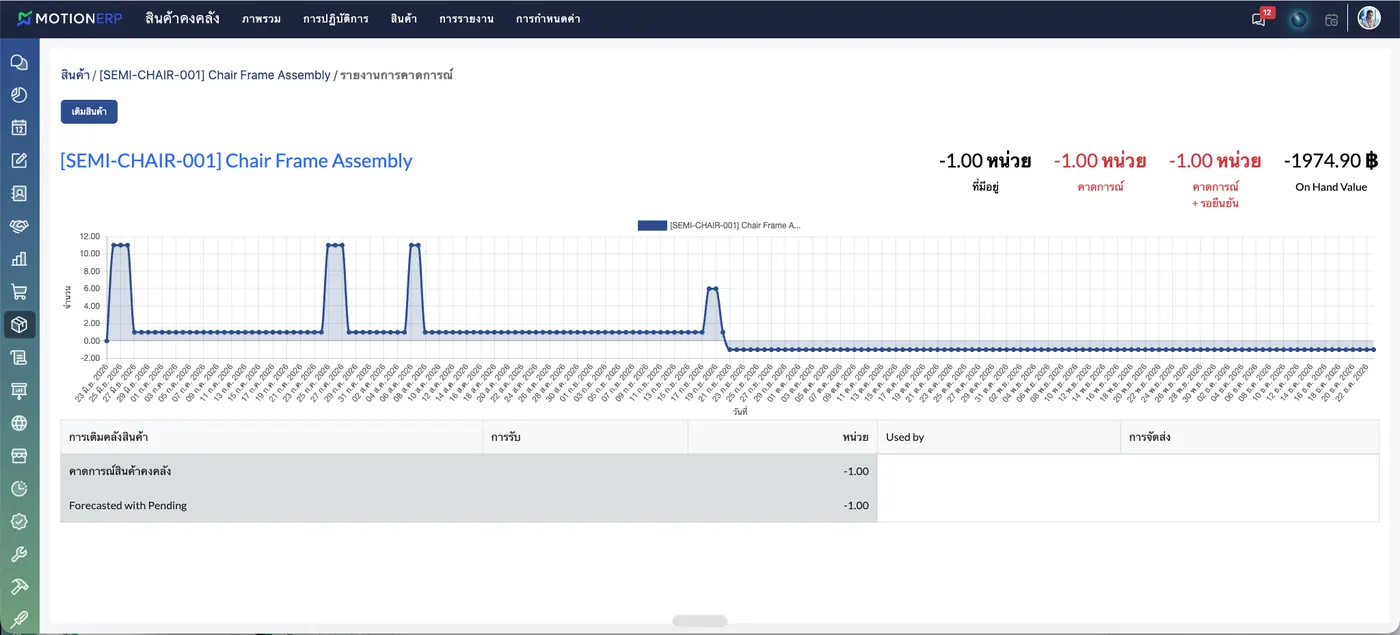Open the pie chart dashboard sidebar icon
Screen dimensions: 1400x635
point(19,95)
